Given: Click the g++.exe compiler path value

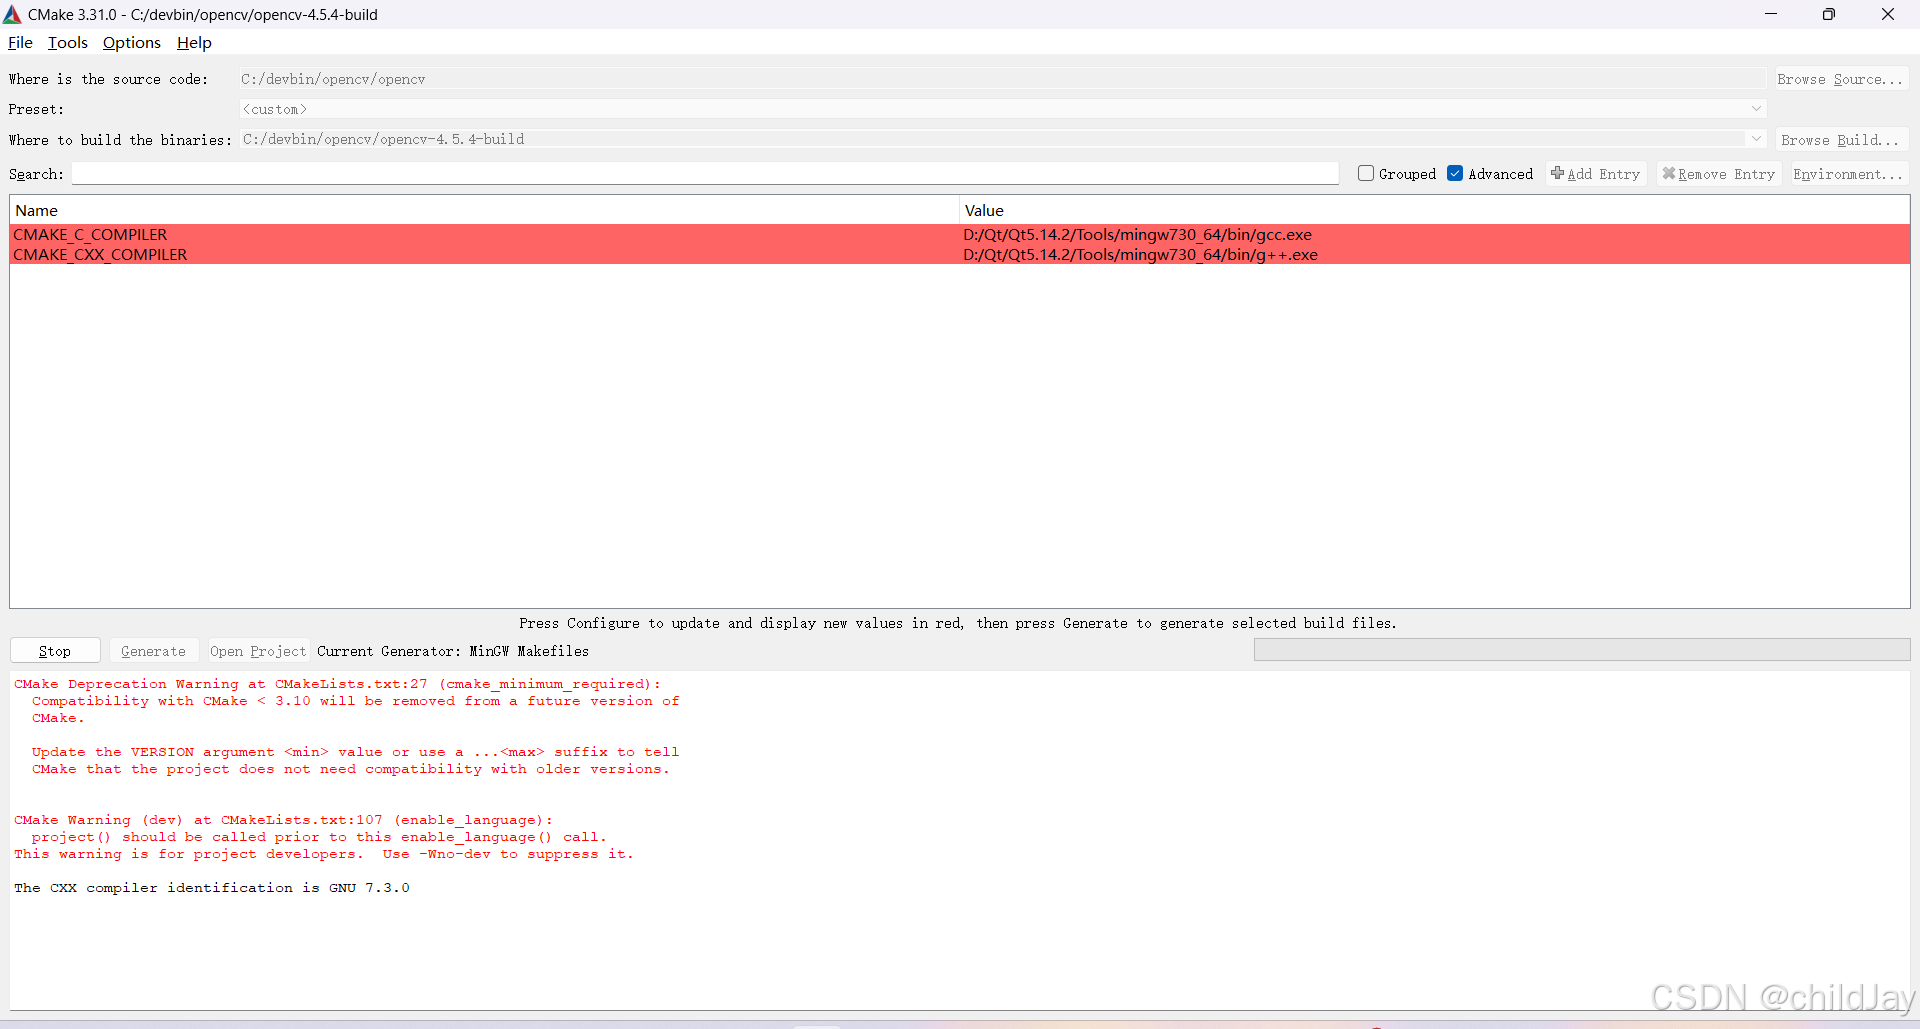Looking at the screenshot, I should coord(1140,254).
